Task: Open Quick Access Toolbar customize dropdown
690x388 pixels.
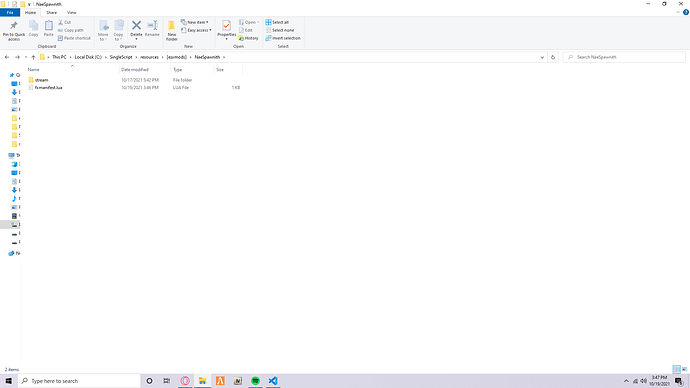Action: point(29,4)
